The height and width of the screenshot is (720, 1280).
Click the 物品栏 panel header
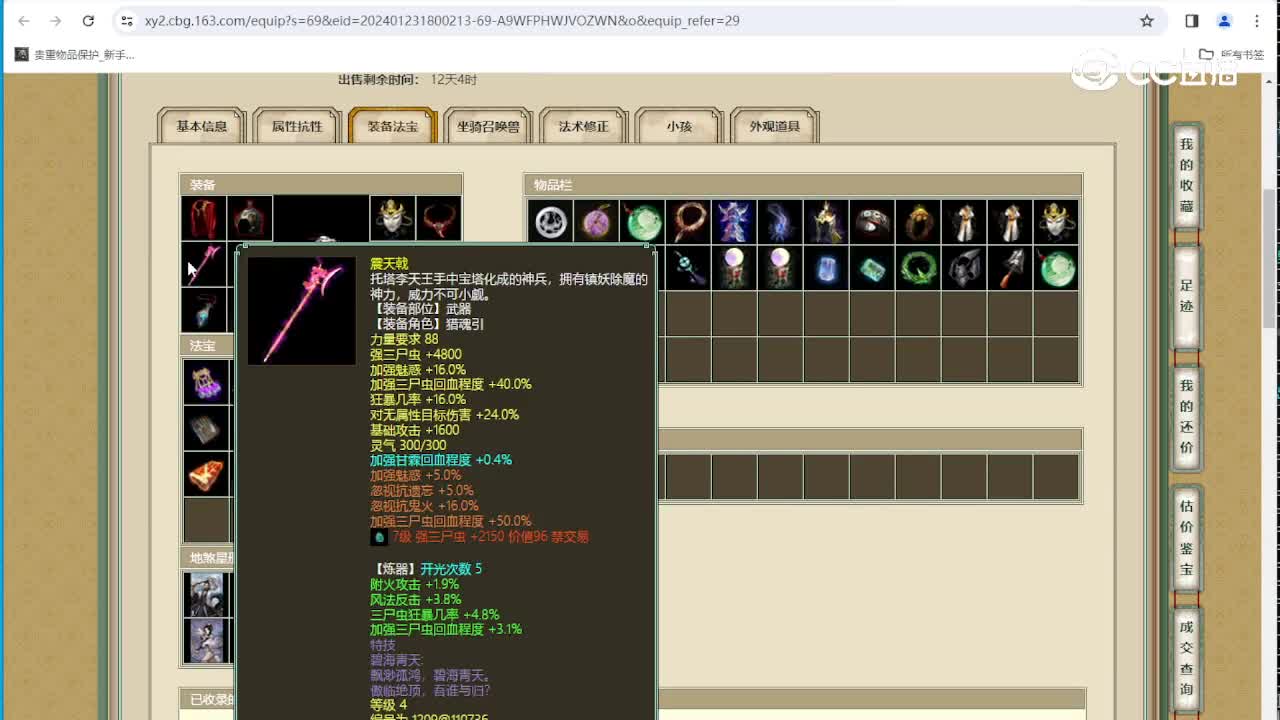coord(803,185)
